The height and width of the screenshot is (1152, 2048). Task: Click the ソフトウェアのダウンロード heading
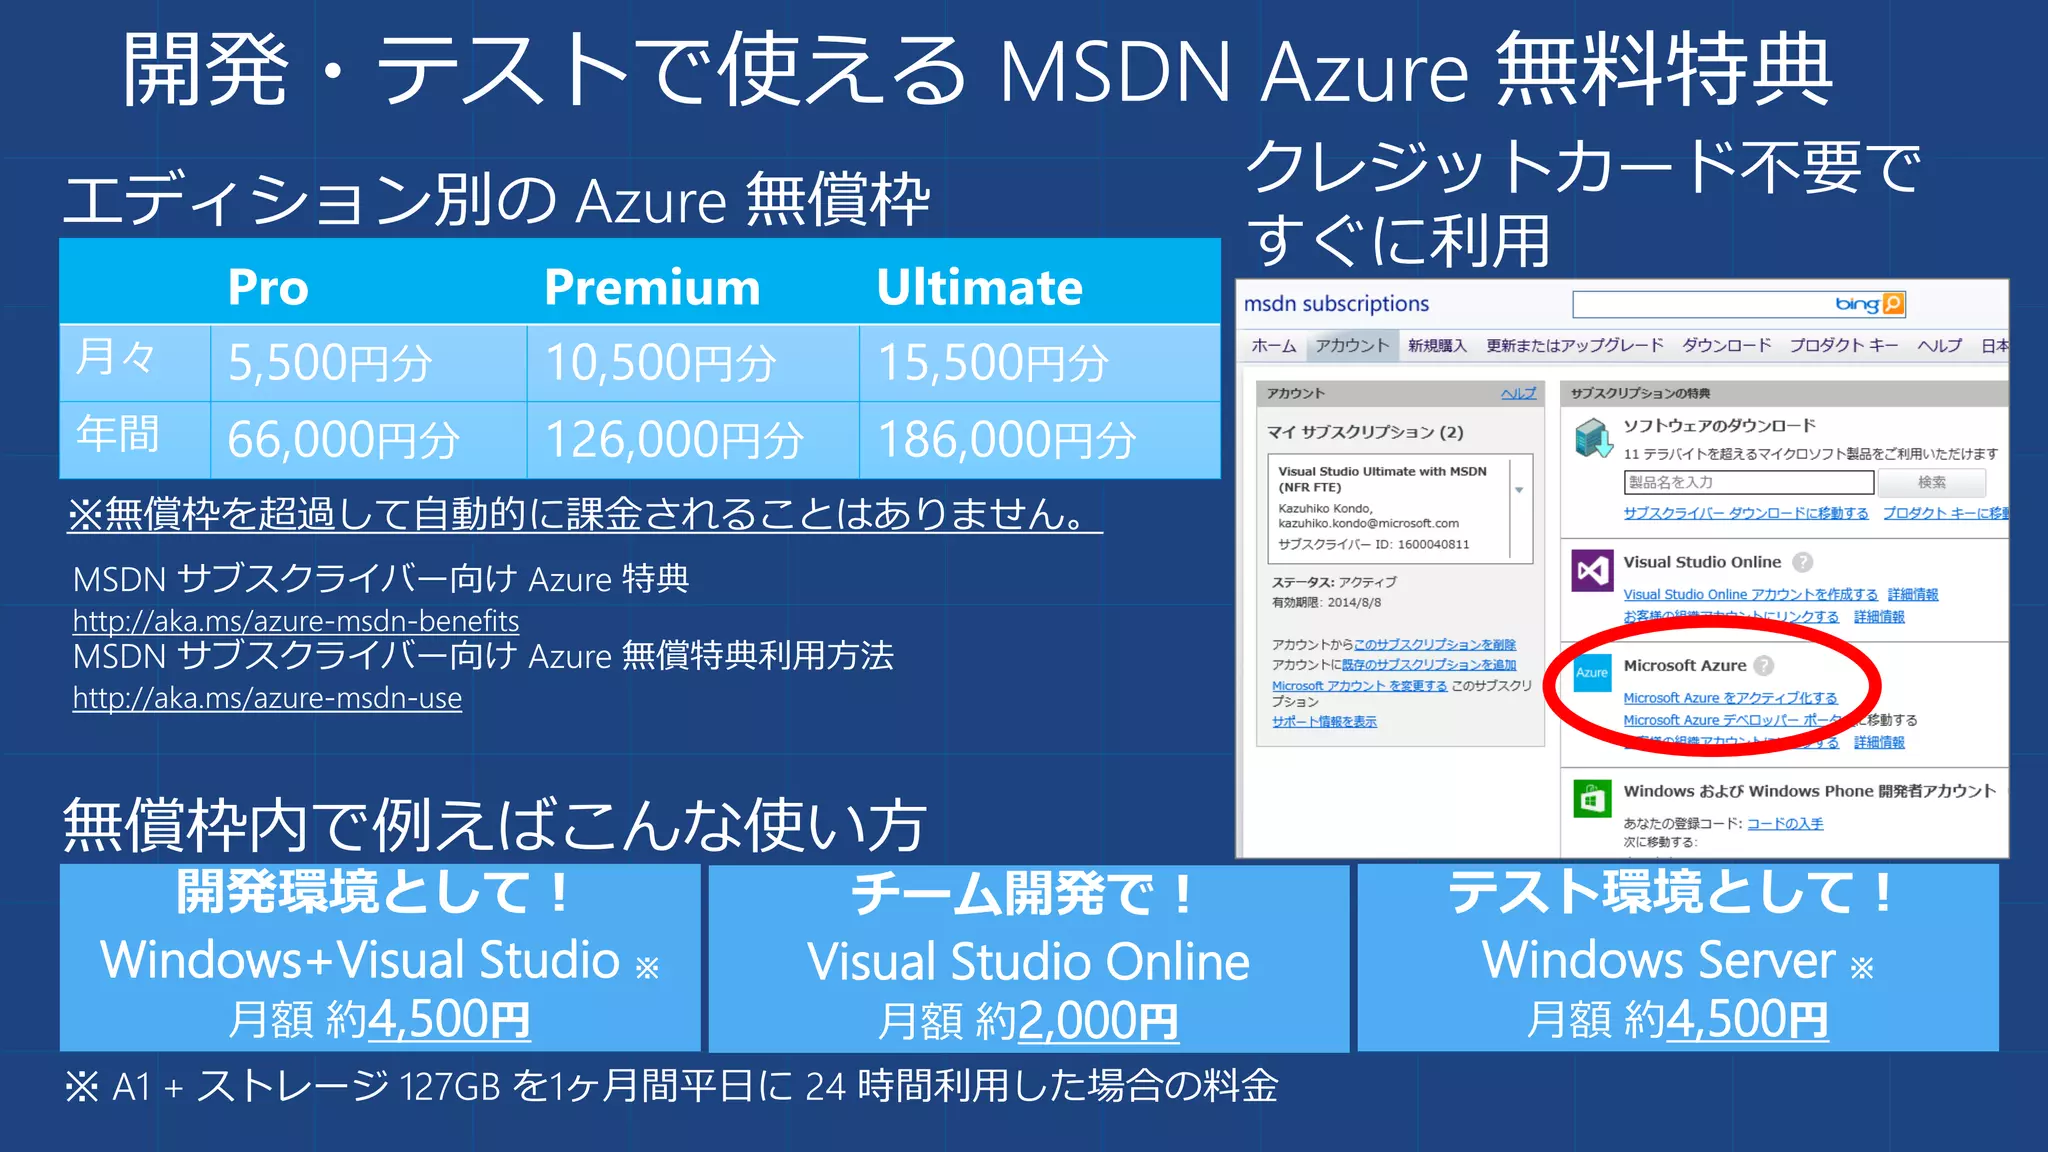(1719, 426)
